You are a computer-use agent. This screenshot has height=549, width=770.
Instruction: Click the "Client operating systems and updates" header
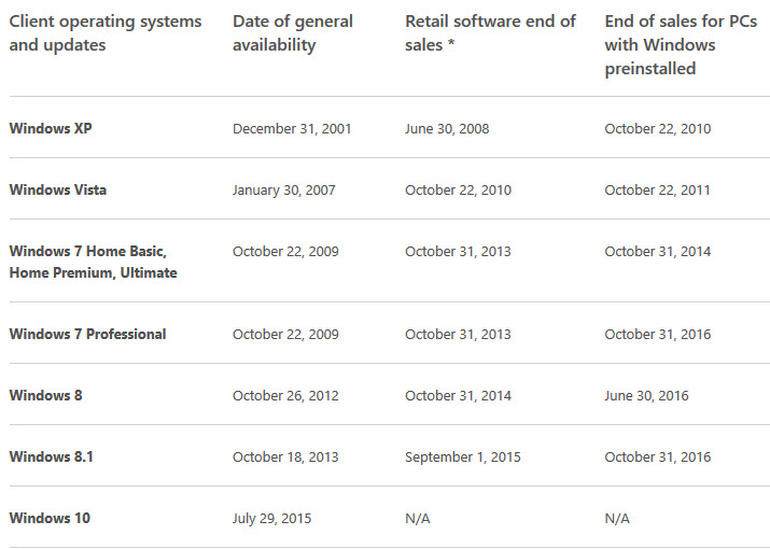tap(105, 33)
